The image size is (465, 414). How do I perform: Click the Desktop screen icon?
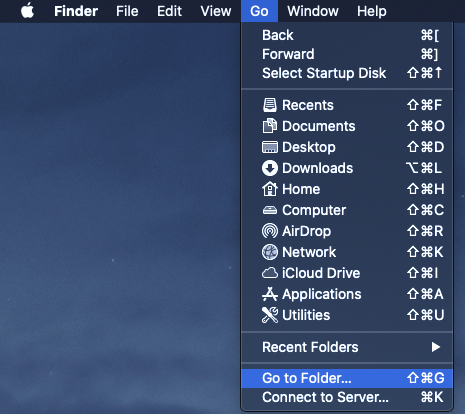(269, 147)
